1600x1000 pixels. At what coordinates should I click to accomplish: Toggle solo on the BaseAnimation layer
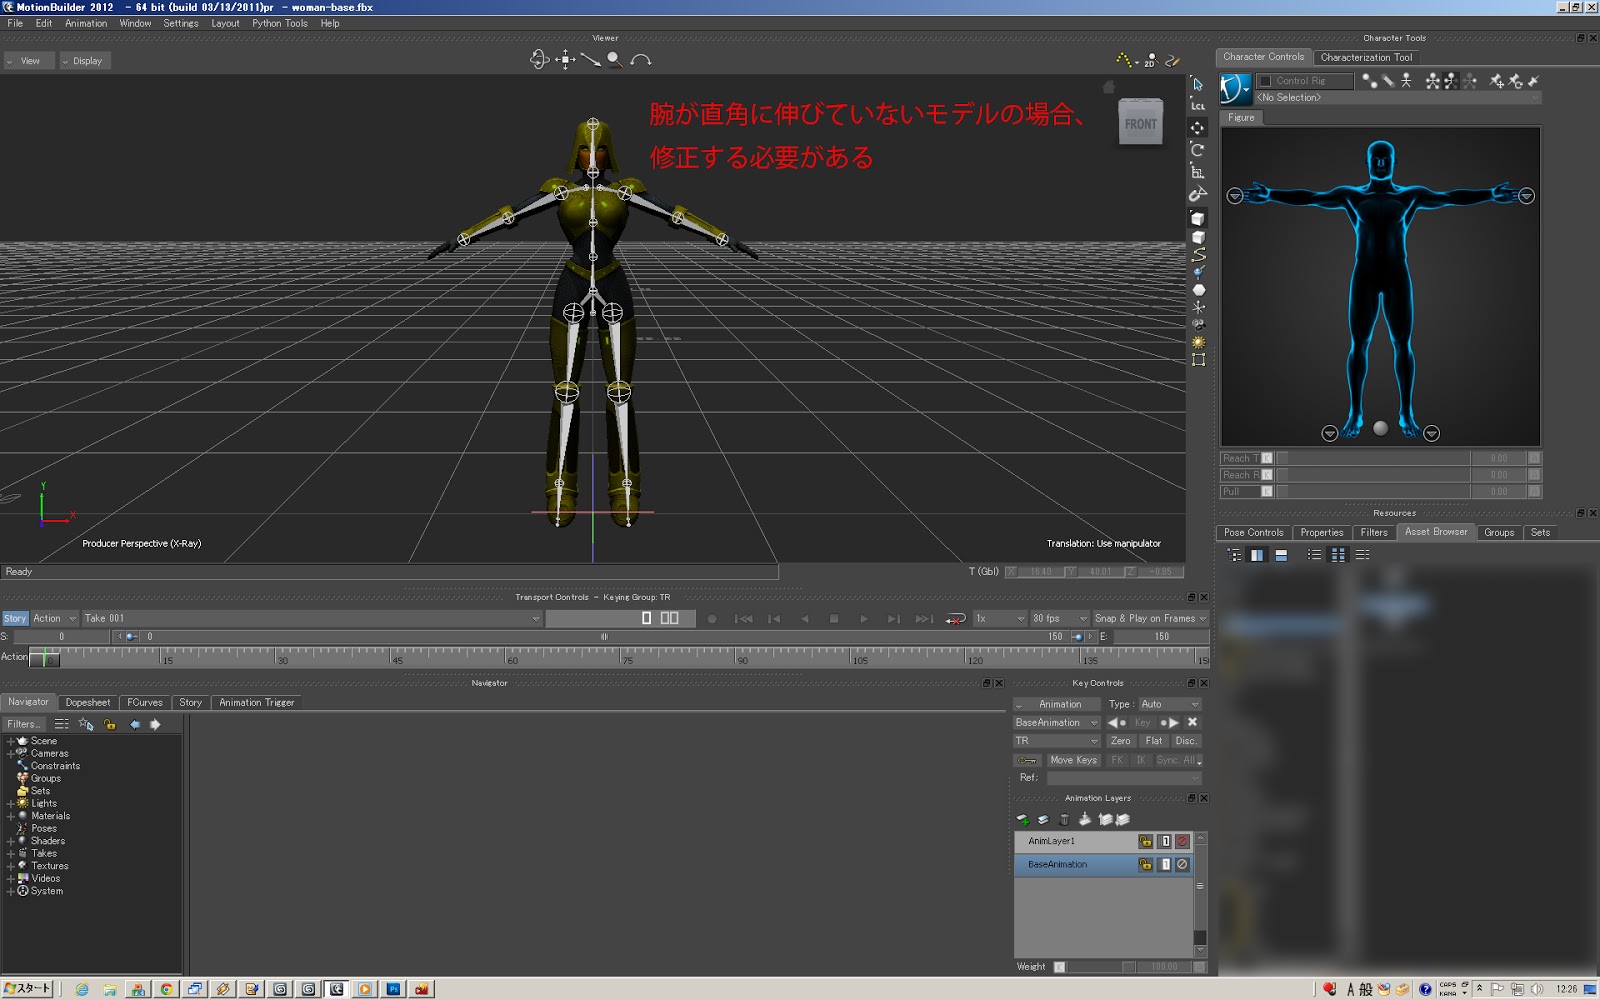(1166, 865)
